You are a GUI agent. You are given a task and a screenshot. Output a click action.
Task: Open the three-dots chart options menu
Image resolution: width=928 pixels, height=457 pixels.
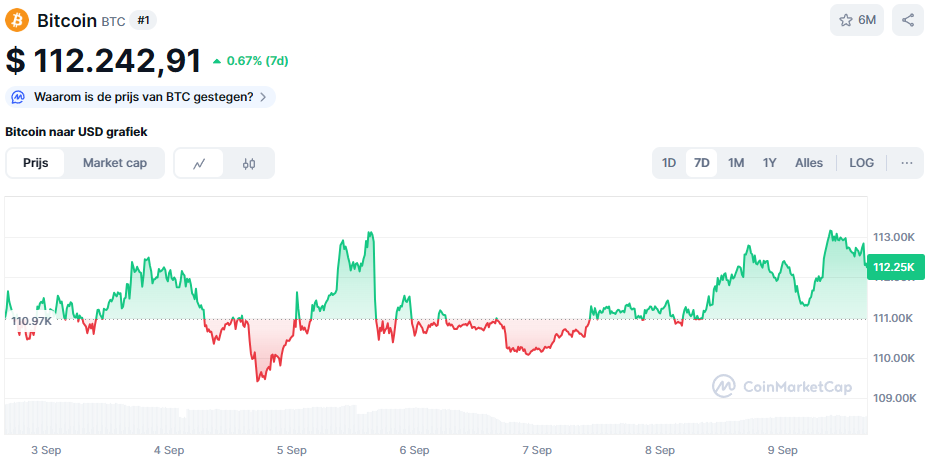(907, 163)
